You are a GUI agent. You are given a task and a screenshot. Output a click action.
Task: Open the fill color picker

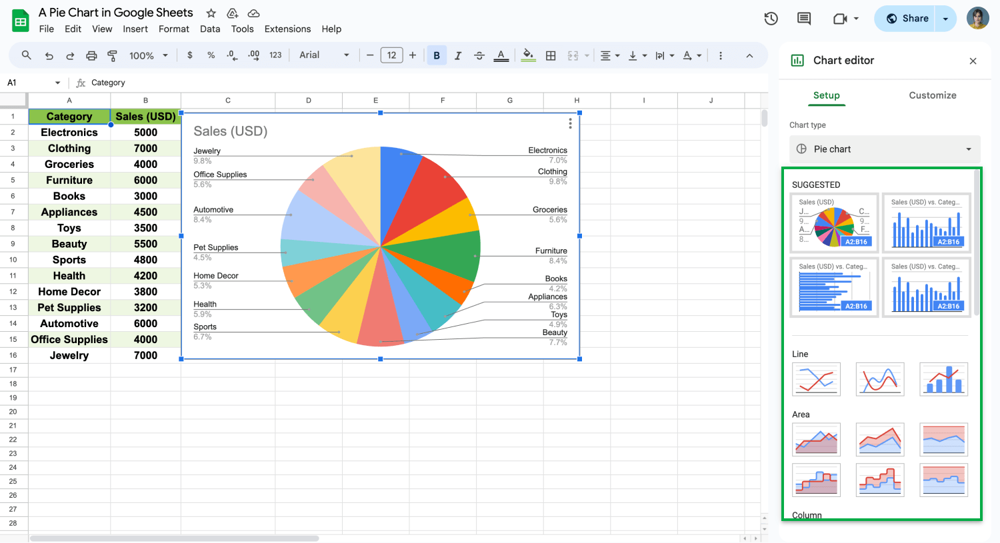coord(528,56)
